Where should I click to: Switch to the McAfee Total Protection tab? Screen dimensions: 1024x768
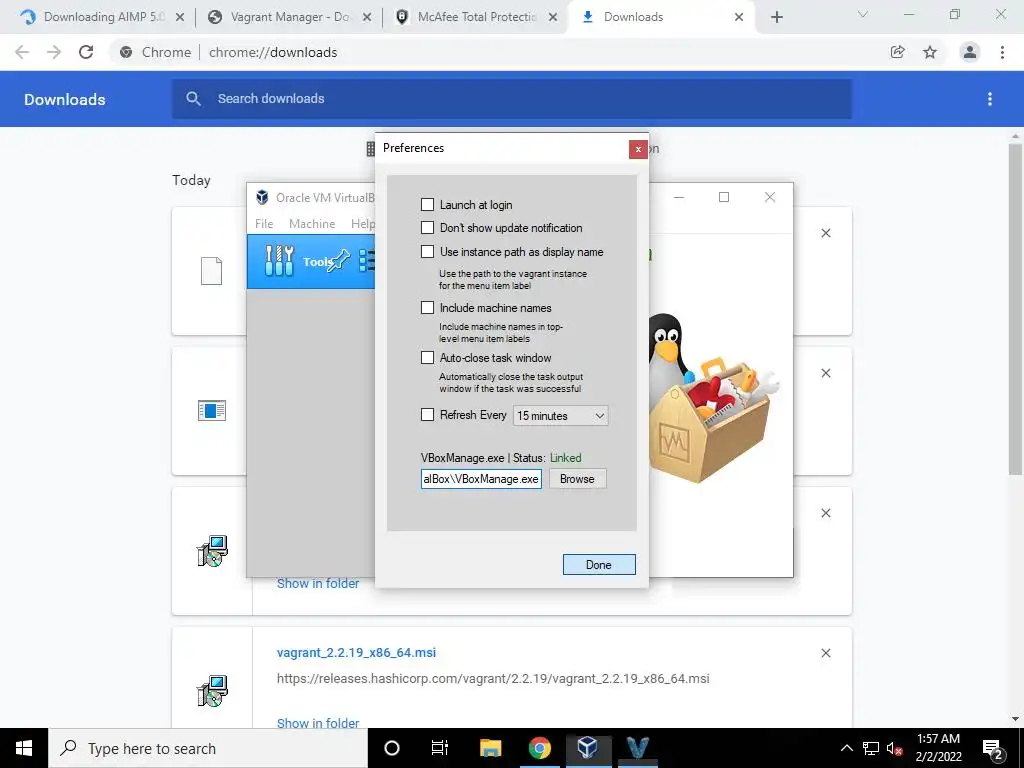coord(475,17)
